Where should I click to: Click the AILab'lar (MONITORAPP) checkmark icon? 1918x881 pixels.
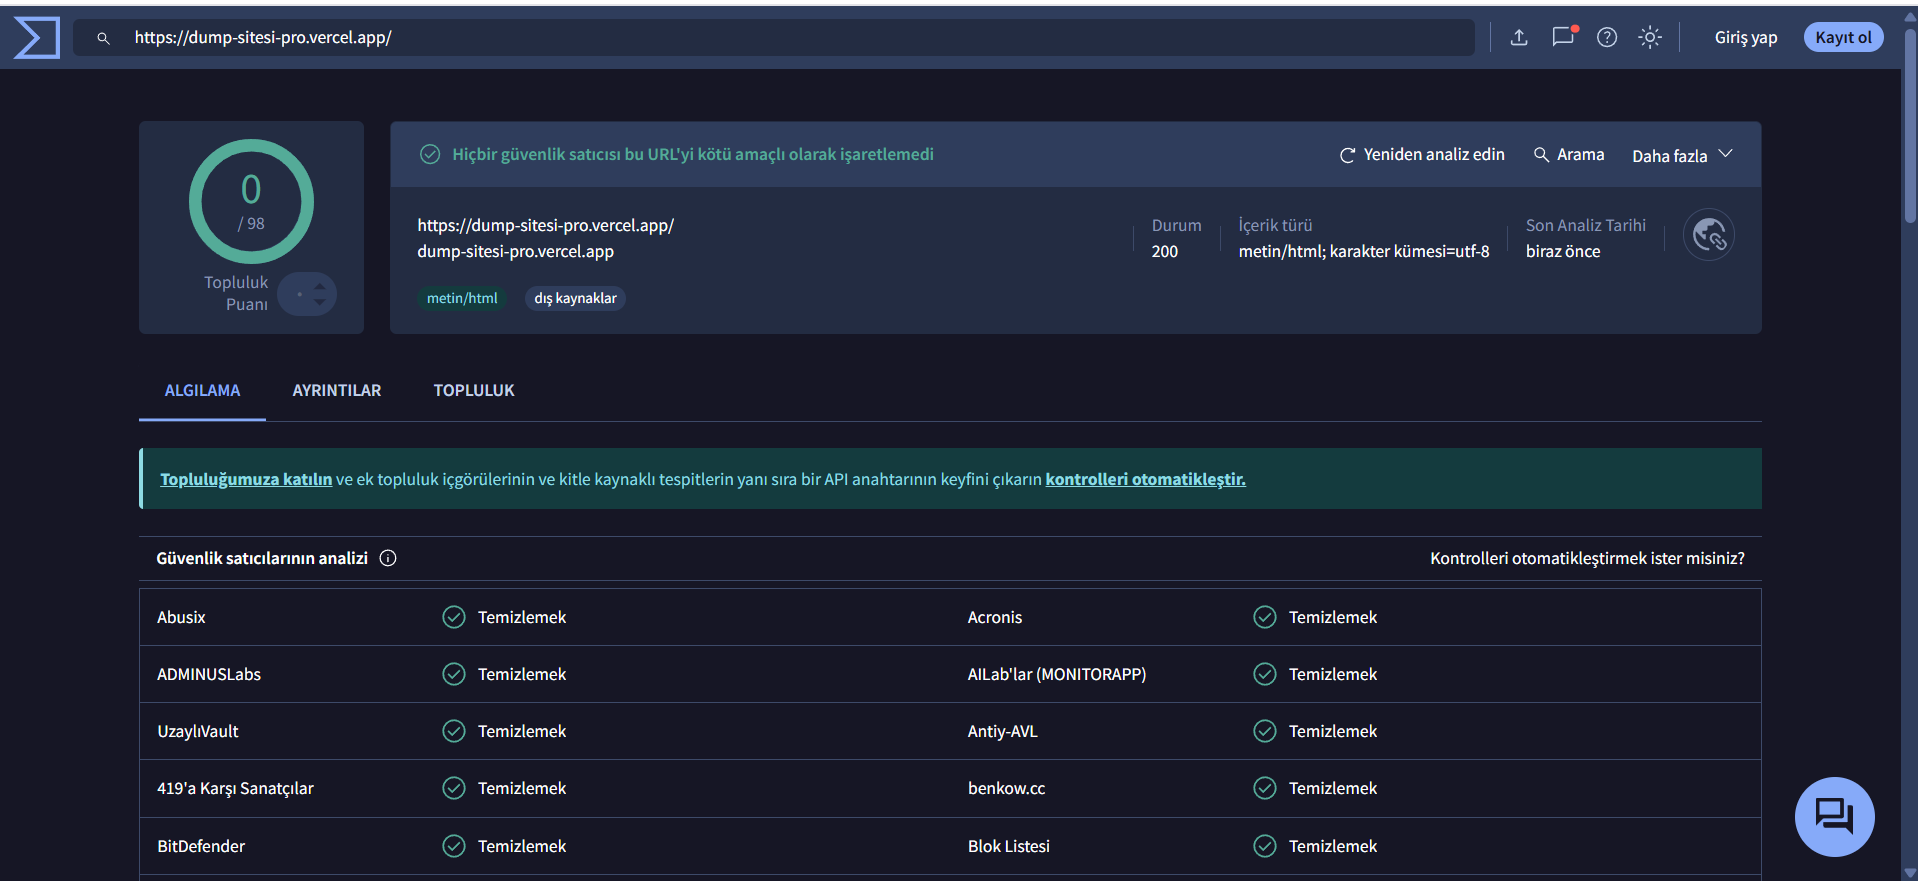pos(1265,674)
